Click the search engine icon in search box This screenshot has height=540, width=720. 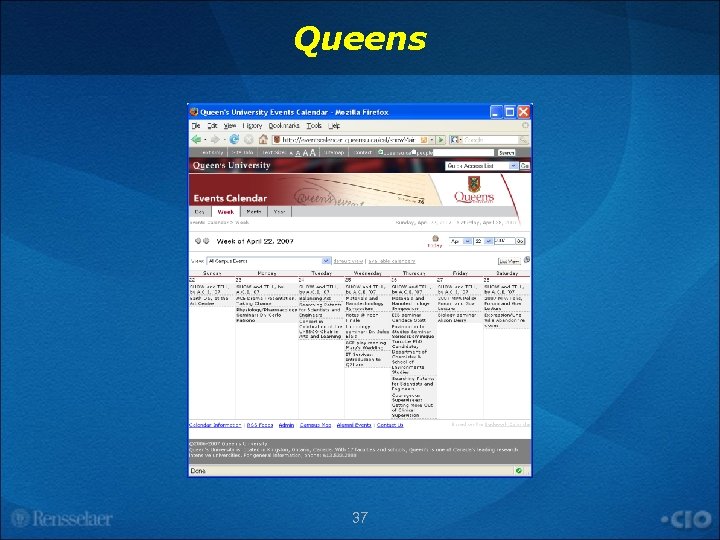click(454, 140)
